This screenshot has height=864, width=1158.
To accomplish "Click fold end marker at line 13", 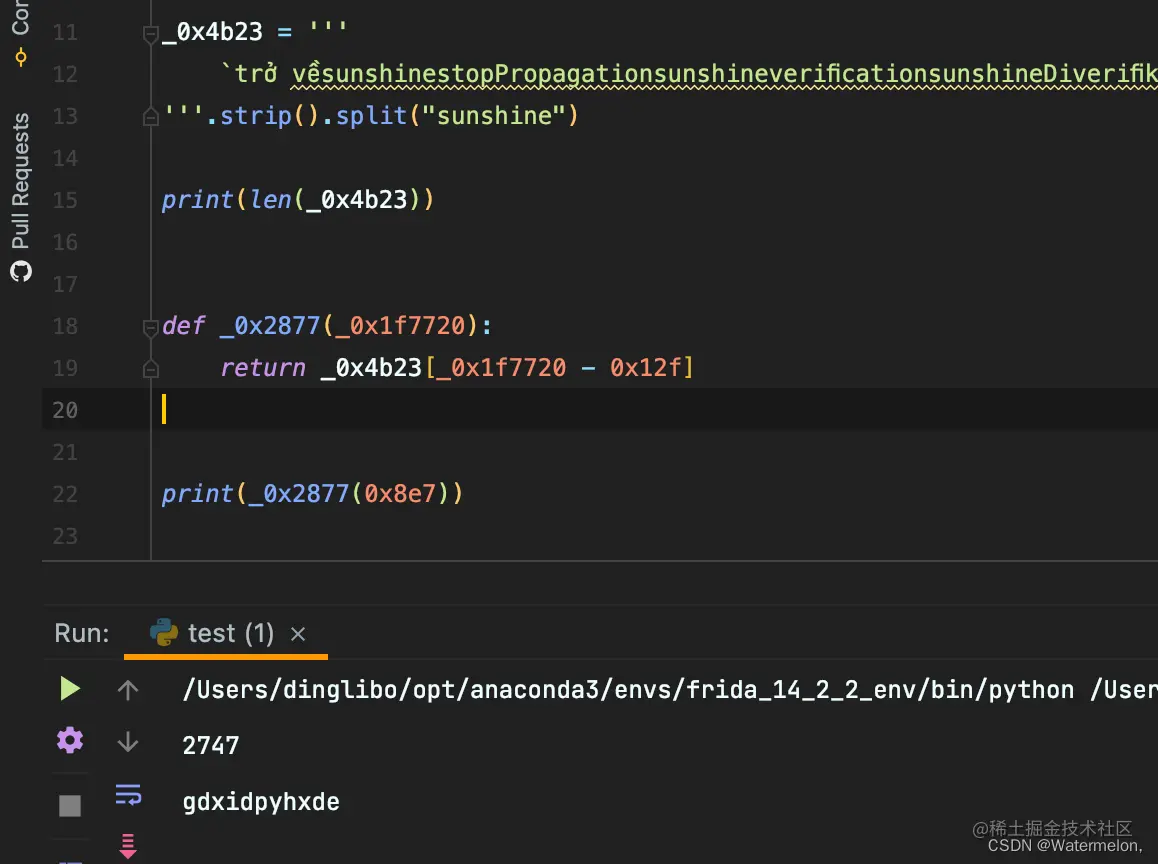I will pyautogui.click(x=151, y=117).
